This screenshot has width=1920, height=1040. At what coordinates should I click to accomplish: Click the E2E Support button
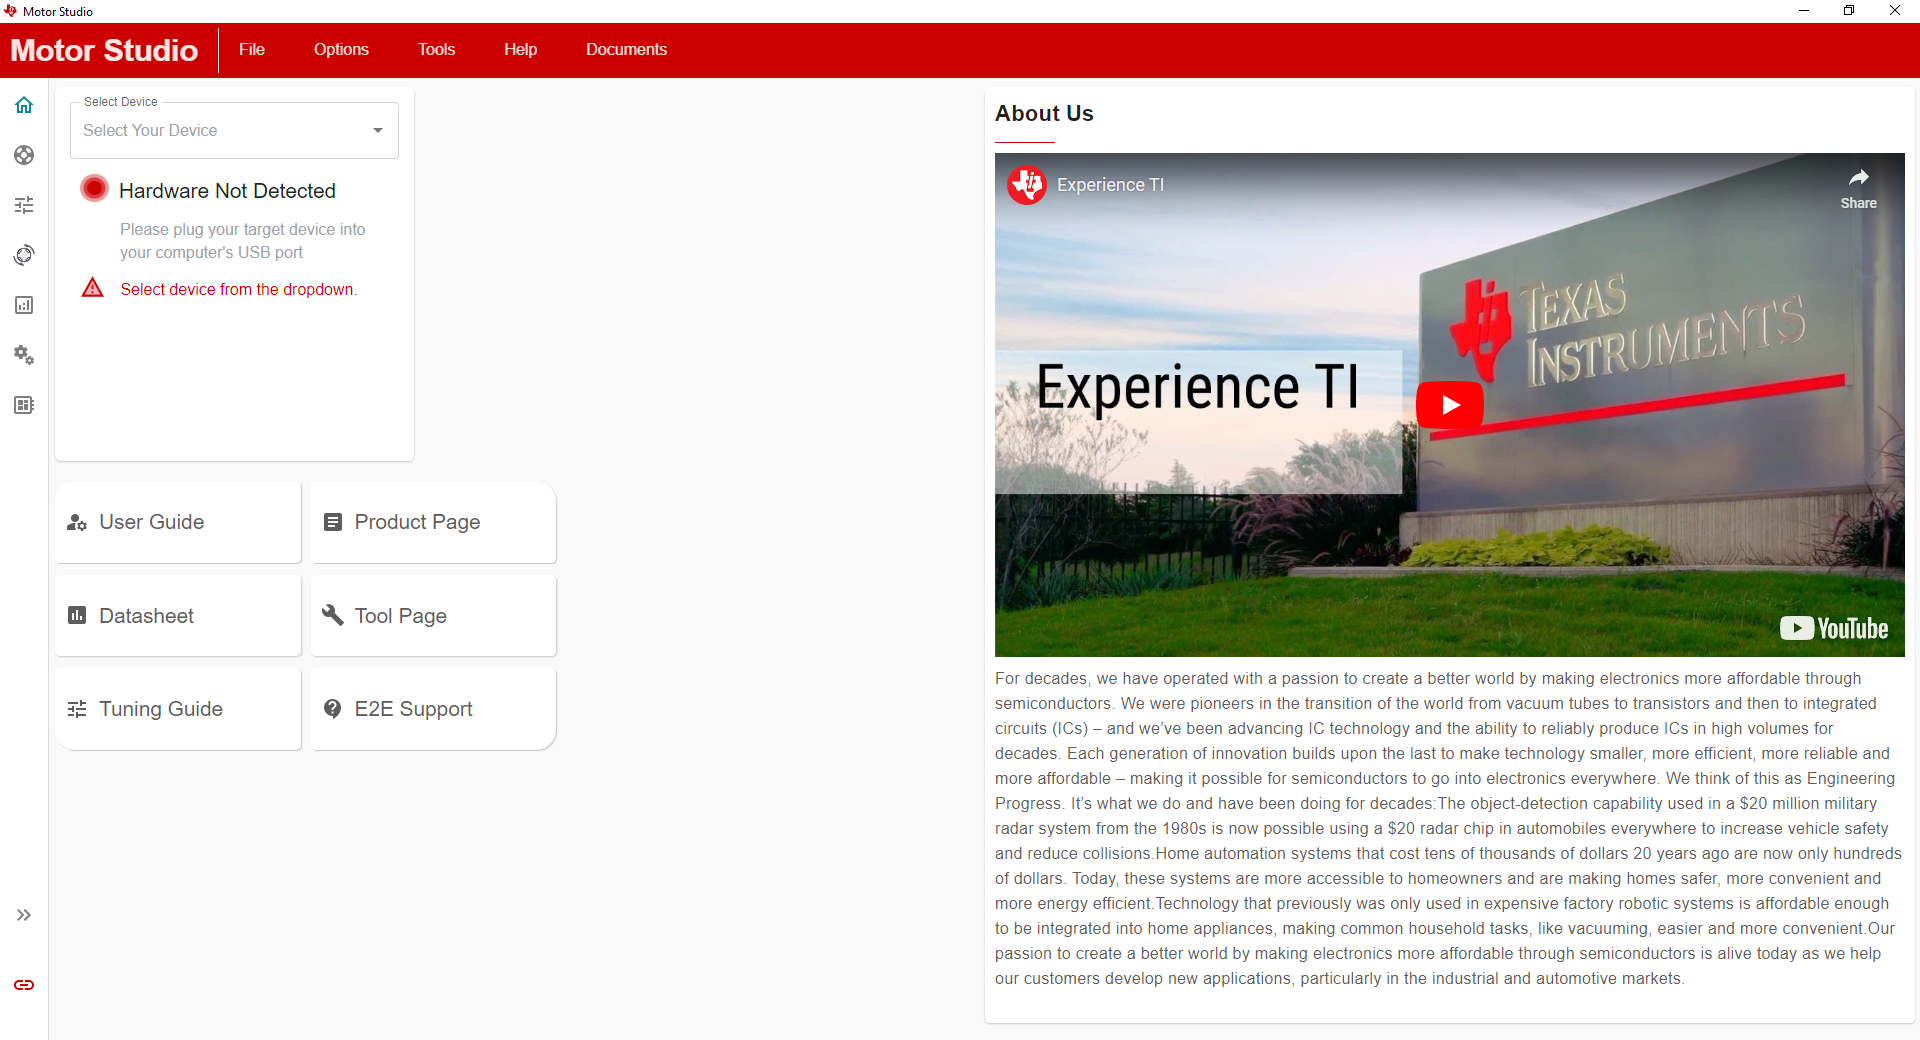(x=433, y=709)
